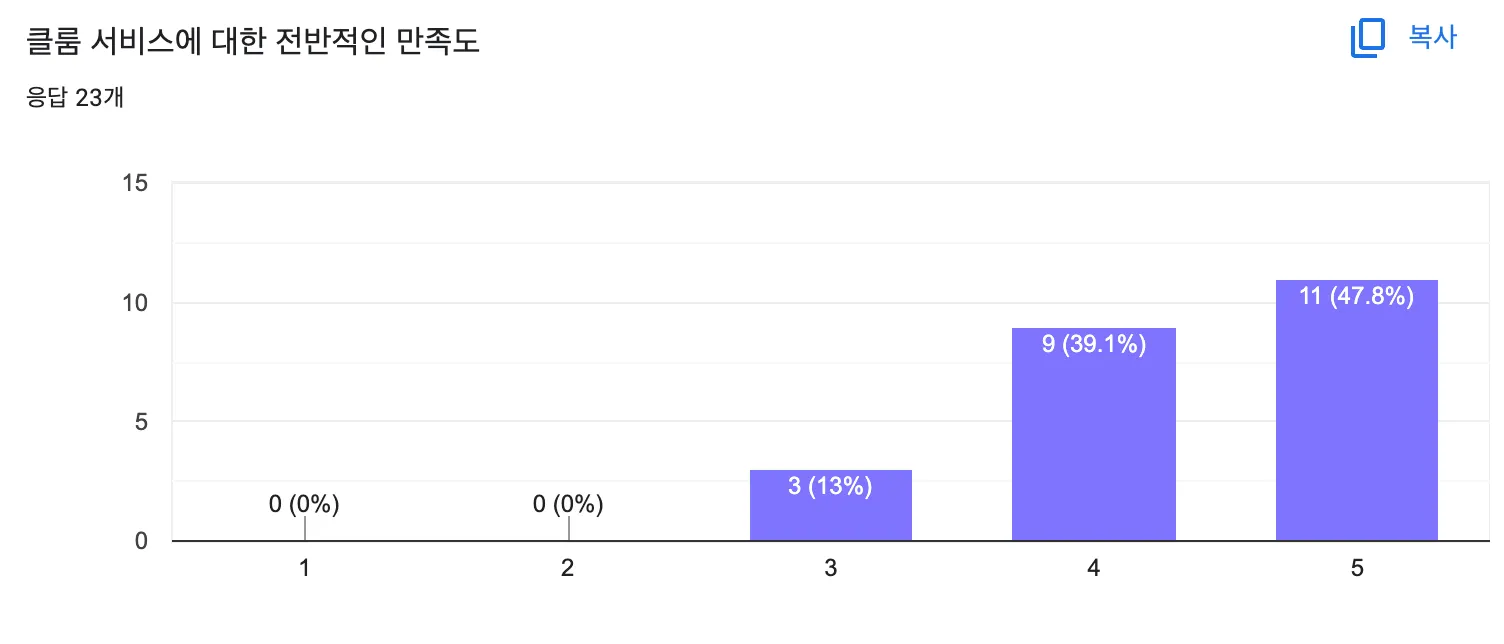Image resolution: width=1504 pixels, height=644 pixels.
Task: Click y-axis value 10
Action: [x=136, y=303]
